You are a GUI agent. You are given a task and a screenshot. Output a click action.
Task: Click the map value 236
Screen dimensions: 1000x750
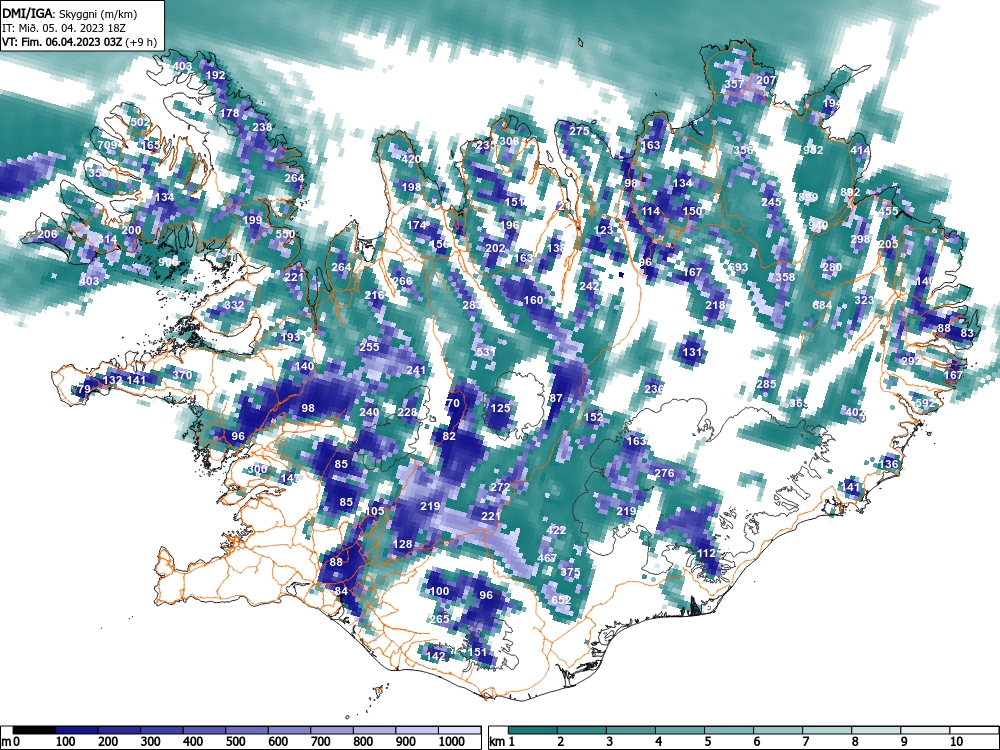point(654,389)
